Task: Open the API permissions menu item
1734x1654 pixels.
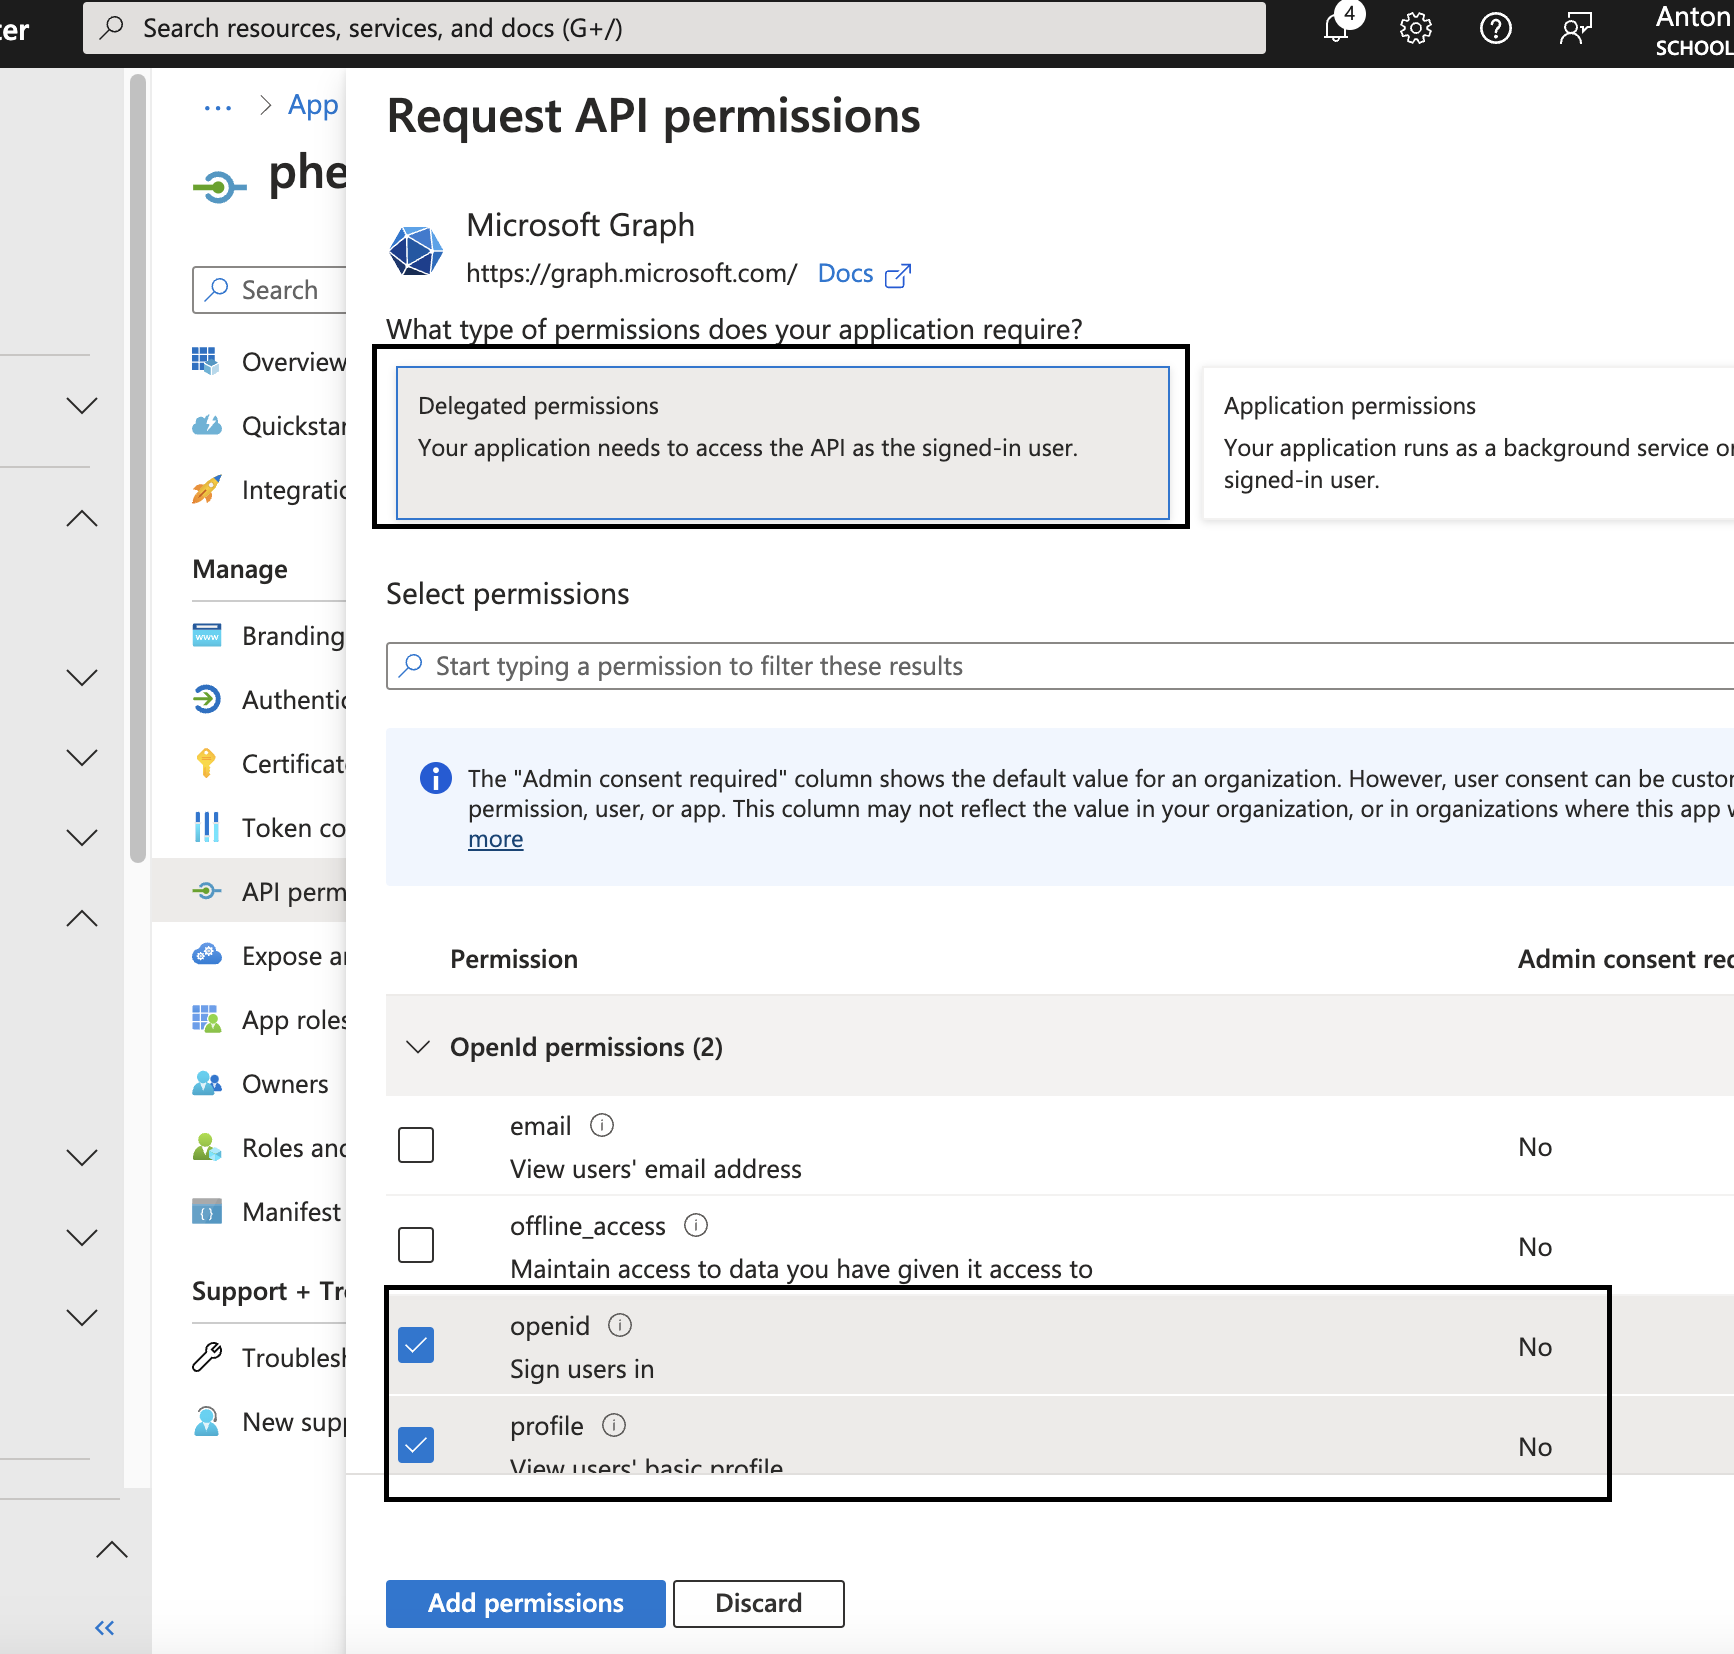Action: point(250,892)
